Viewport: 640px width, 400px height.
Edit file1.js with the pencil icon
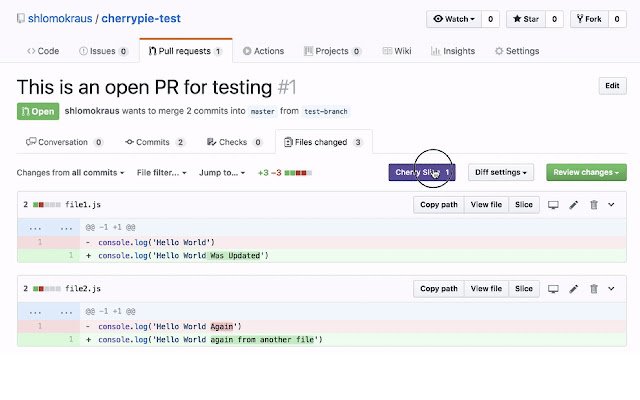pos(573,204)
